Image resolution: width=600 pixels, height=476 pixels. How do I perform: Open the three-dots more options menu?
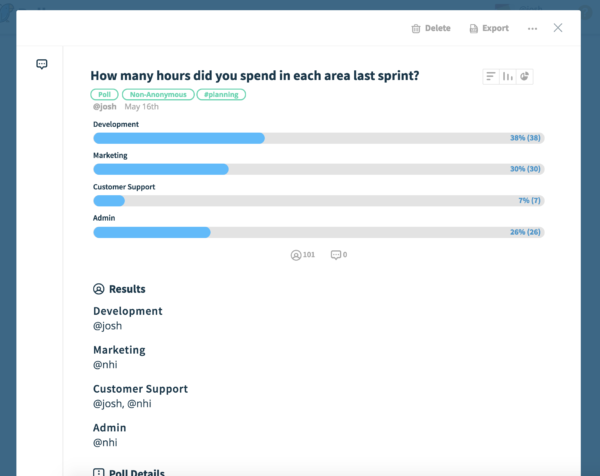(x=532, y=29)
